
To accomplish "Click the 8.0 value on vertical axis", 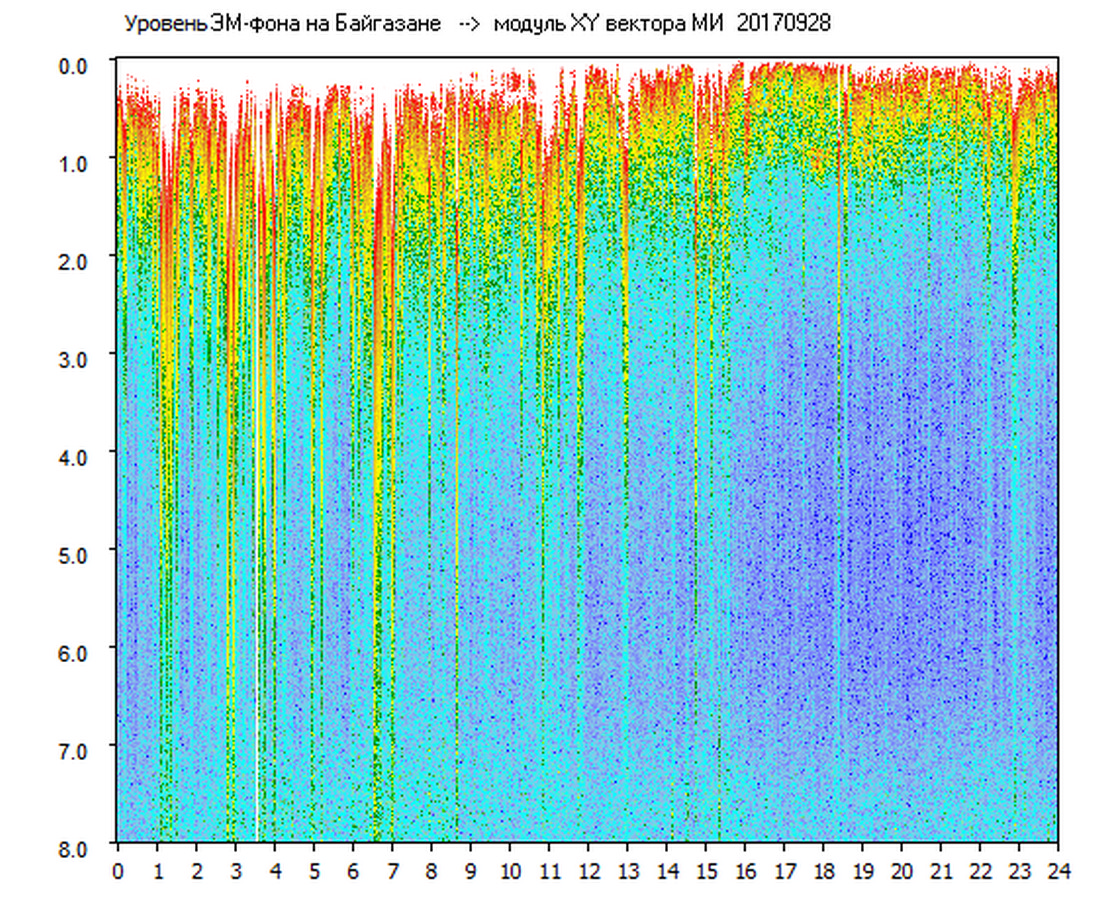I will [x=75, y=847].
